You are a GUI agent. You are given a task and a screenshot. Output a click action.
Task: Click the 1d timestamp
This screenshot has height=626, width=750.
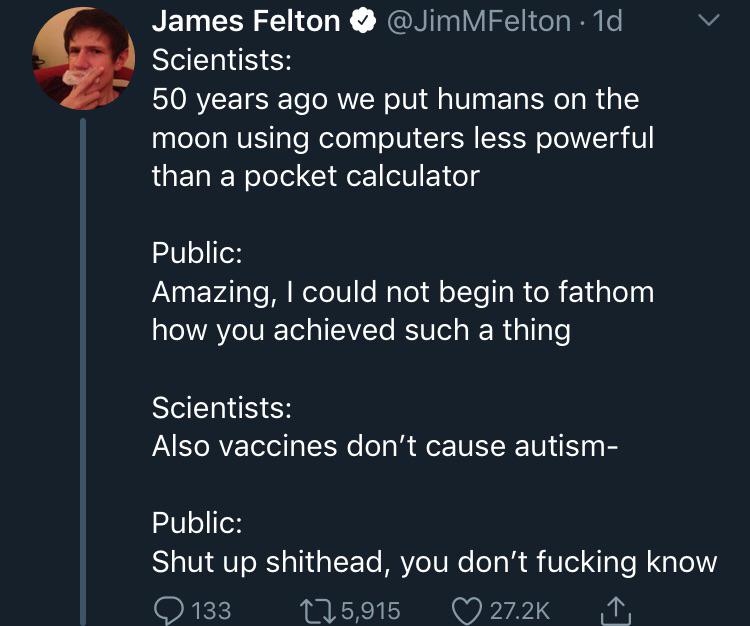606,21
